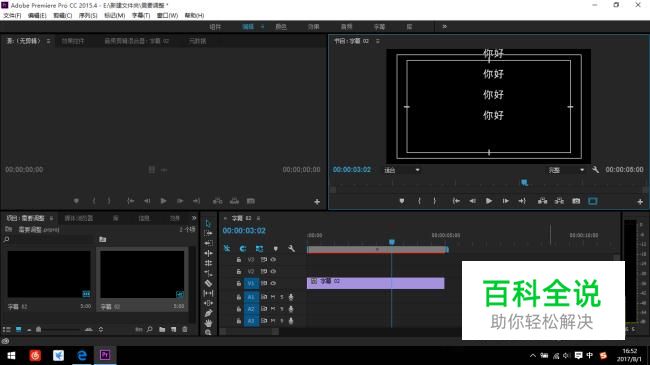Image resolution: width=650 pixels, height=365 pixels.
Task: Select the purple 字幕 02 clip on the timeline
Action: click(x=376, y=283)
